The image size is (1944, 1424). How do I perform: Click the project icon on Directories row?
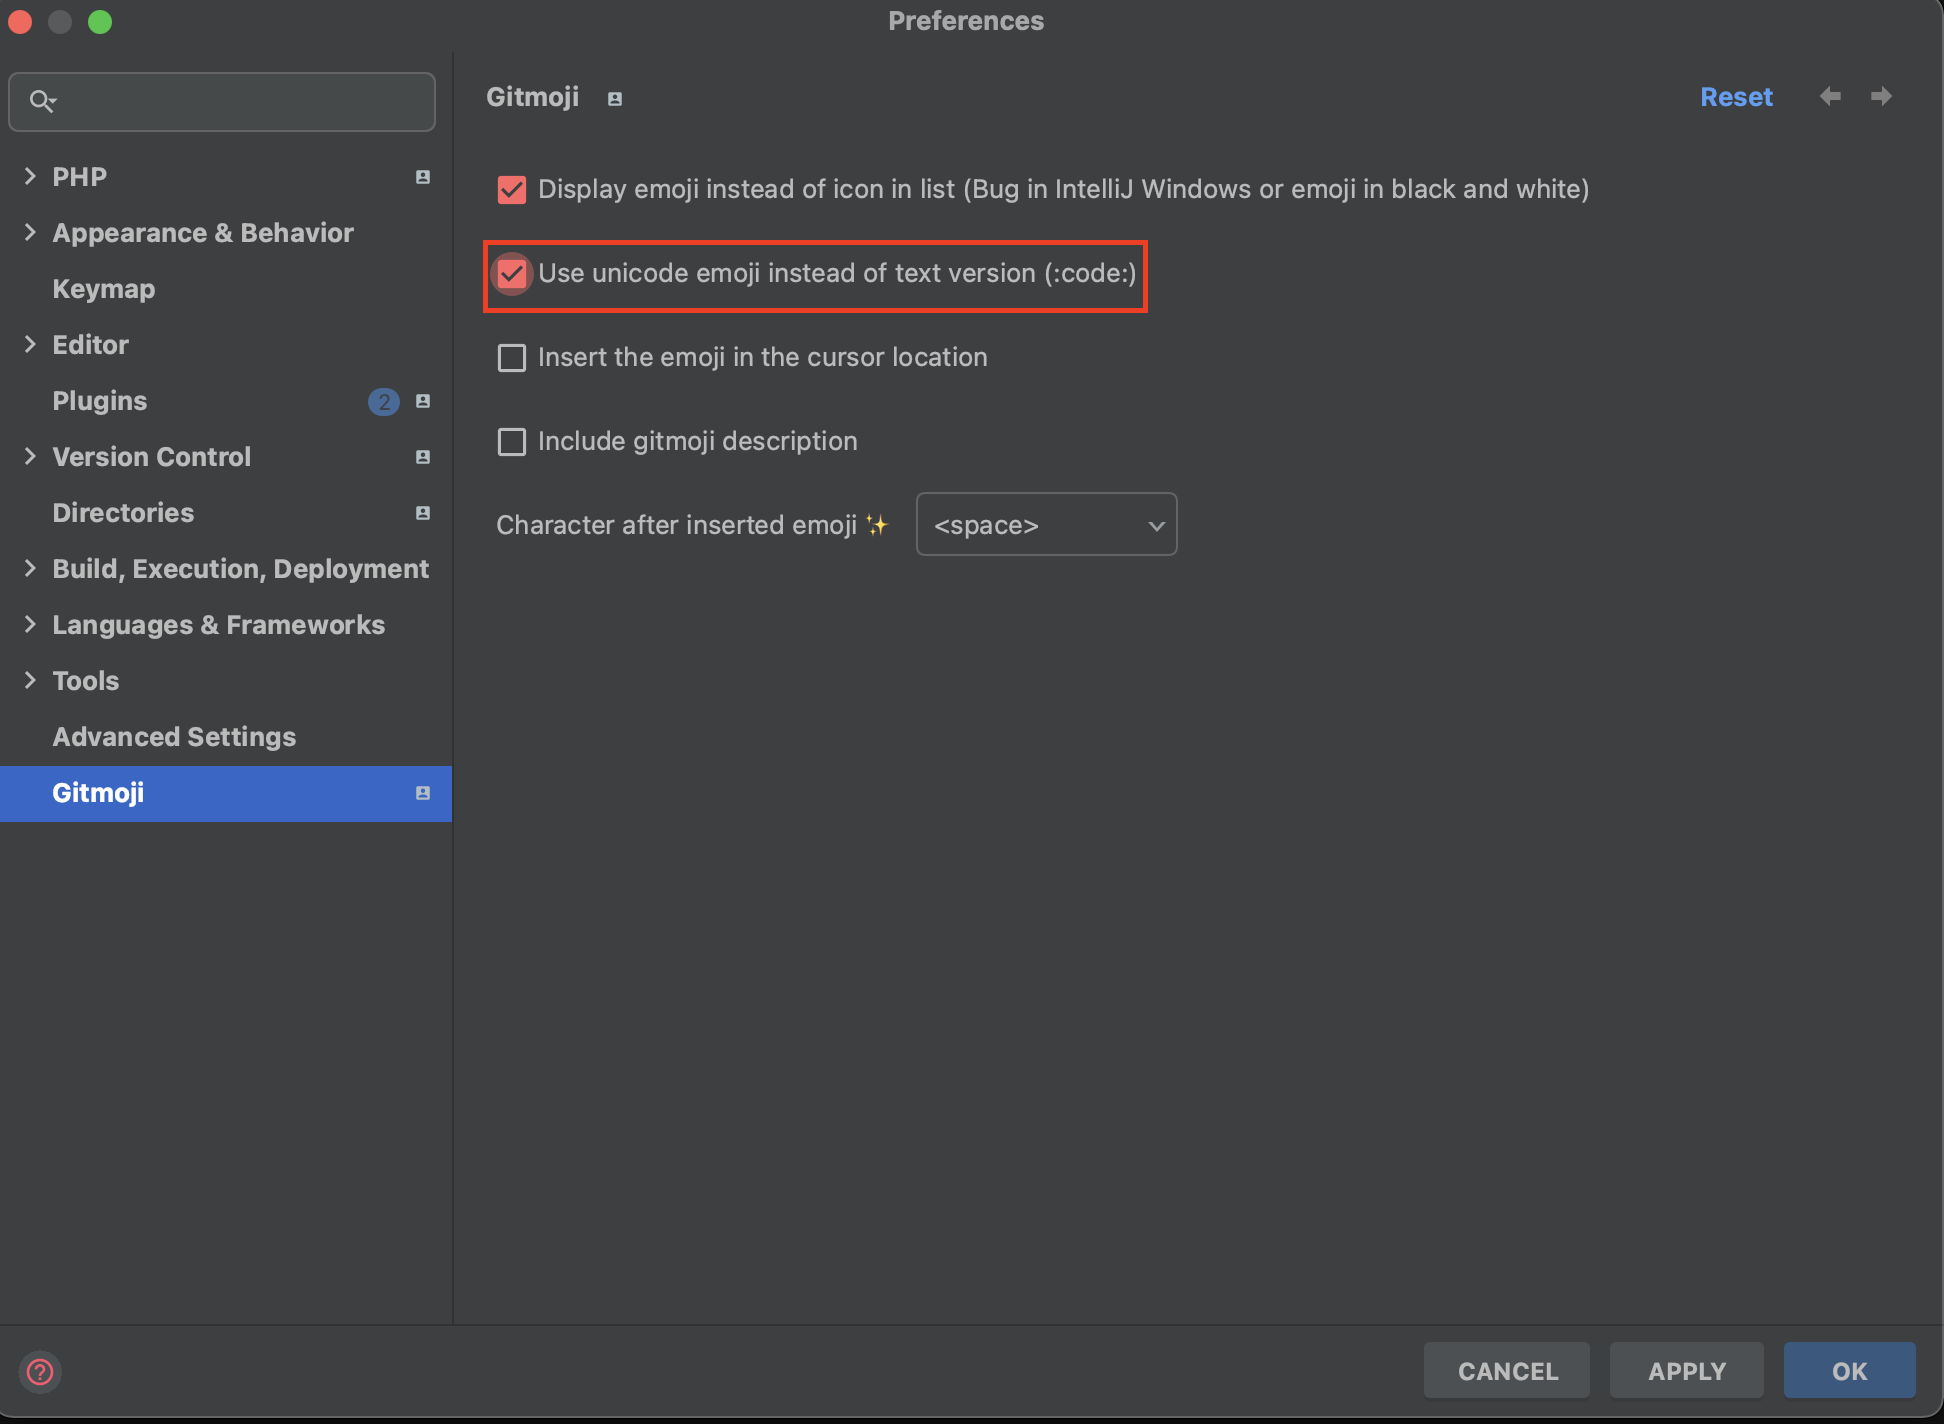(x=423, y=513)
